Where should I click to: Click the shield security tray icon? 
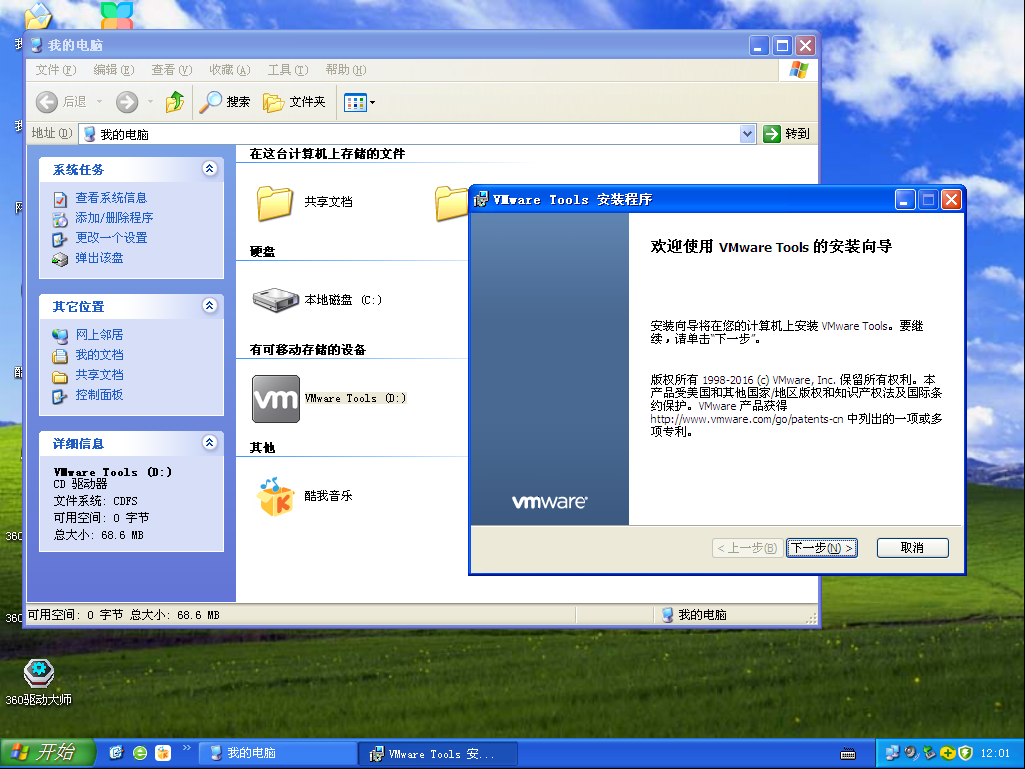[966, 753]
